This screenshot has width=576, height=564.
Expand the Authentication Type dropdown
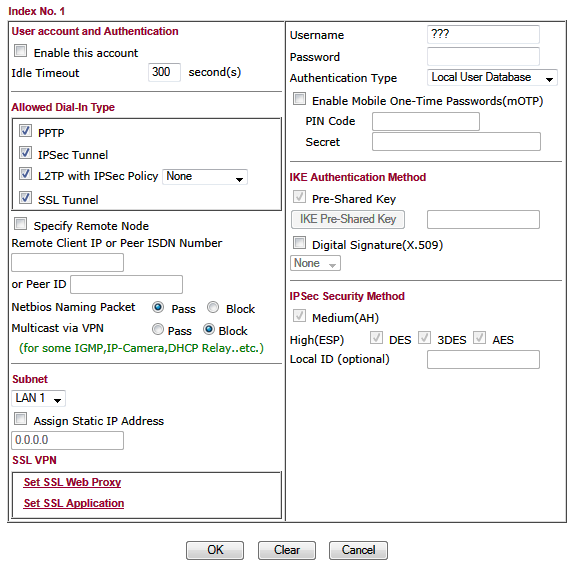pos(492,78)
